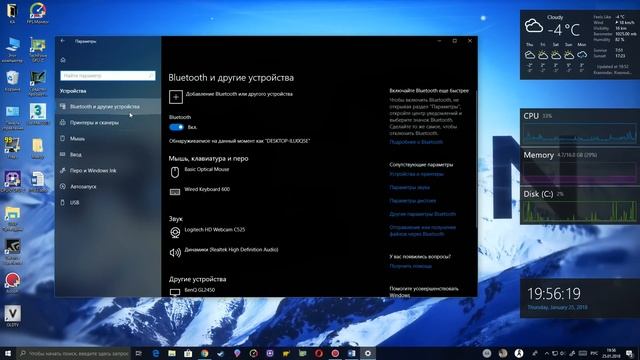Open Microsoft Store from the taskbar
The image size is (640, 360).
[188, 353]
